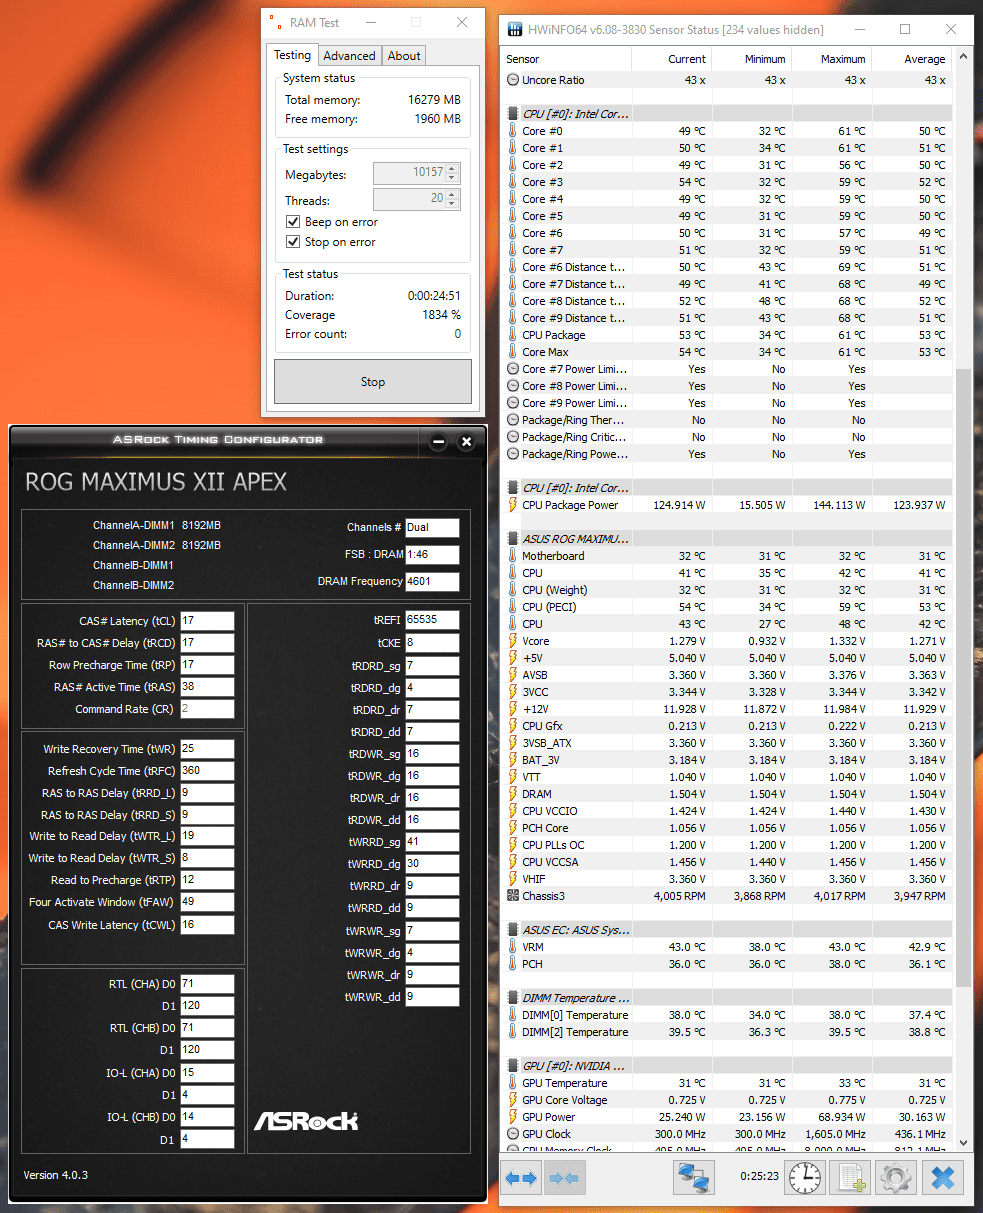Click the DIMM Temperature group chip icon

click(x=513, y=998)
